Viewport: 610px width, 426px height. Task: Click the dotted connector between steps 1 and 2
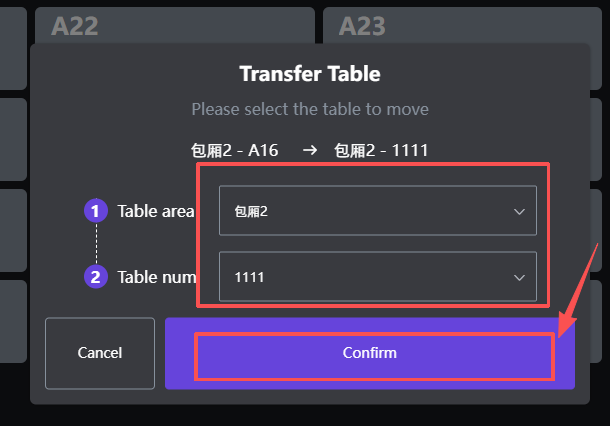point(96,244)
